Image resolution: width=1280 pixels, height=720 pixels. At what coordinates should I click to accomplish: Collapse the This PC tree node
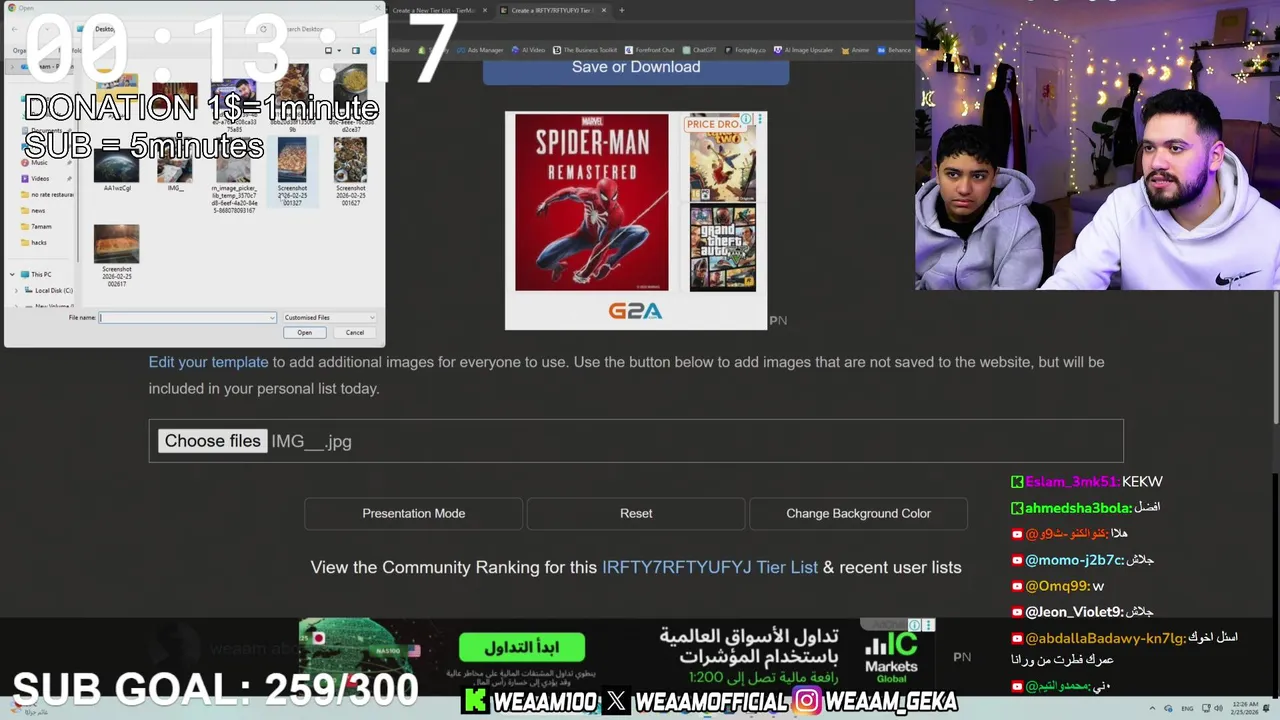point(12,274)
